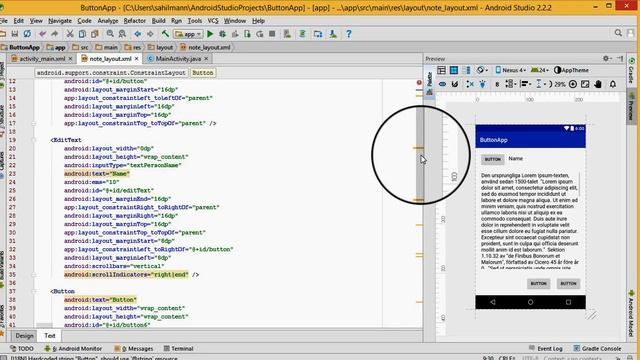Click the AppTheme theme button
The height and width of the screenshot is (360, 640).
pyautogui.click(x=571, y=70)
